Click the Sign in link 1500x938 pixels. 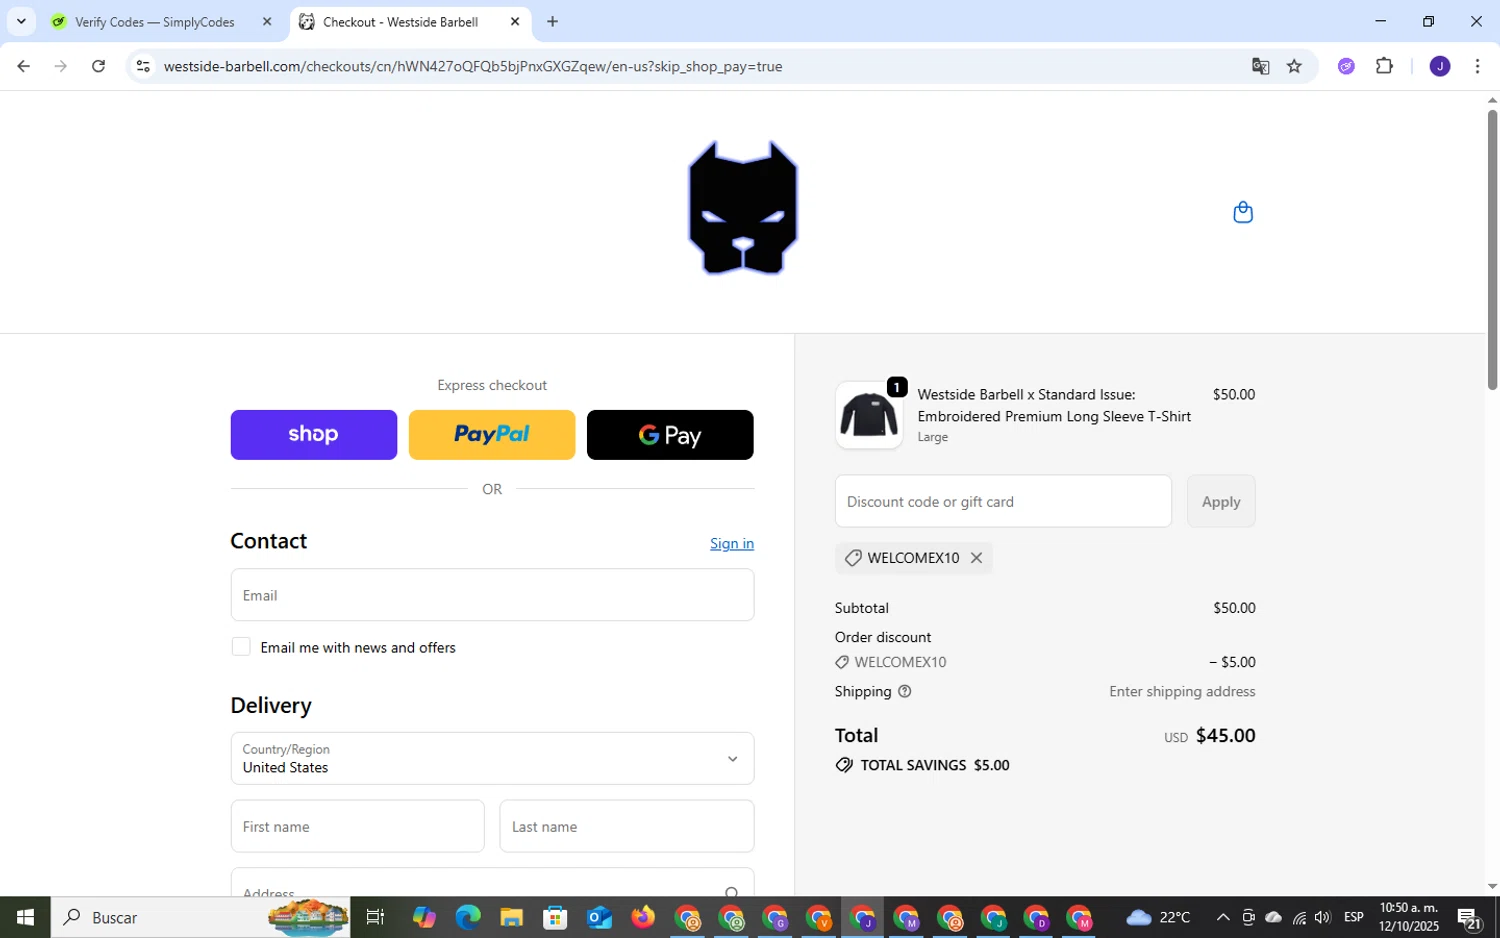[x=732, y=543]
